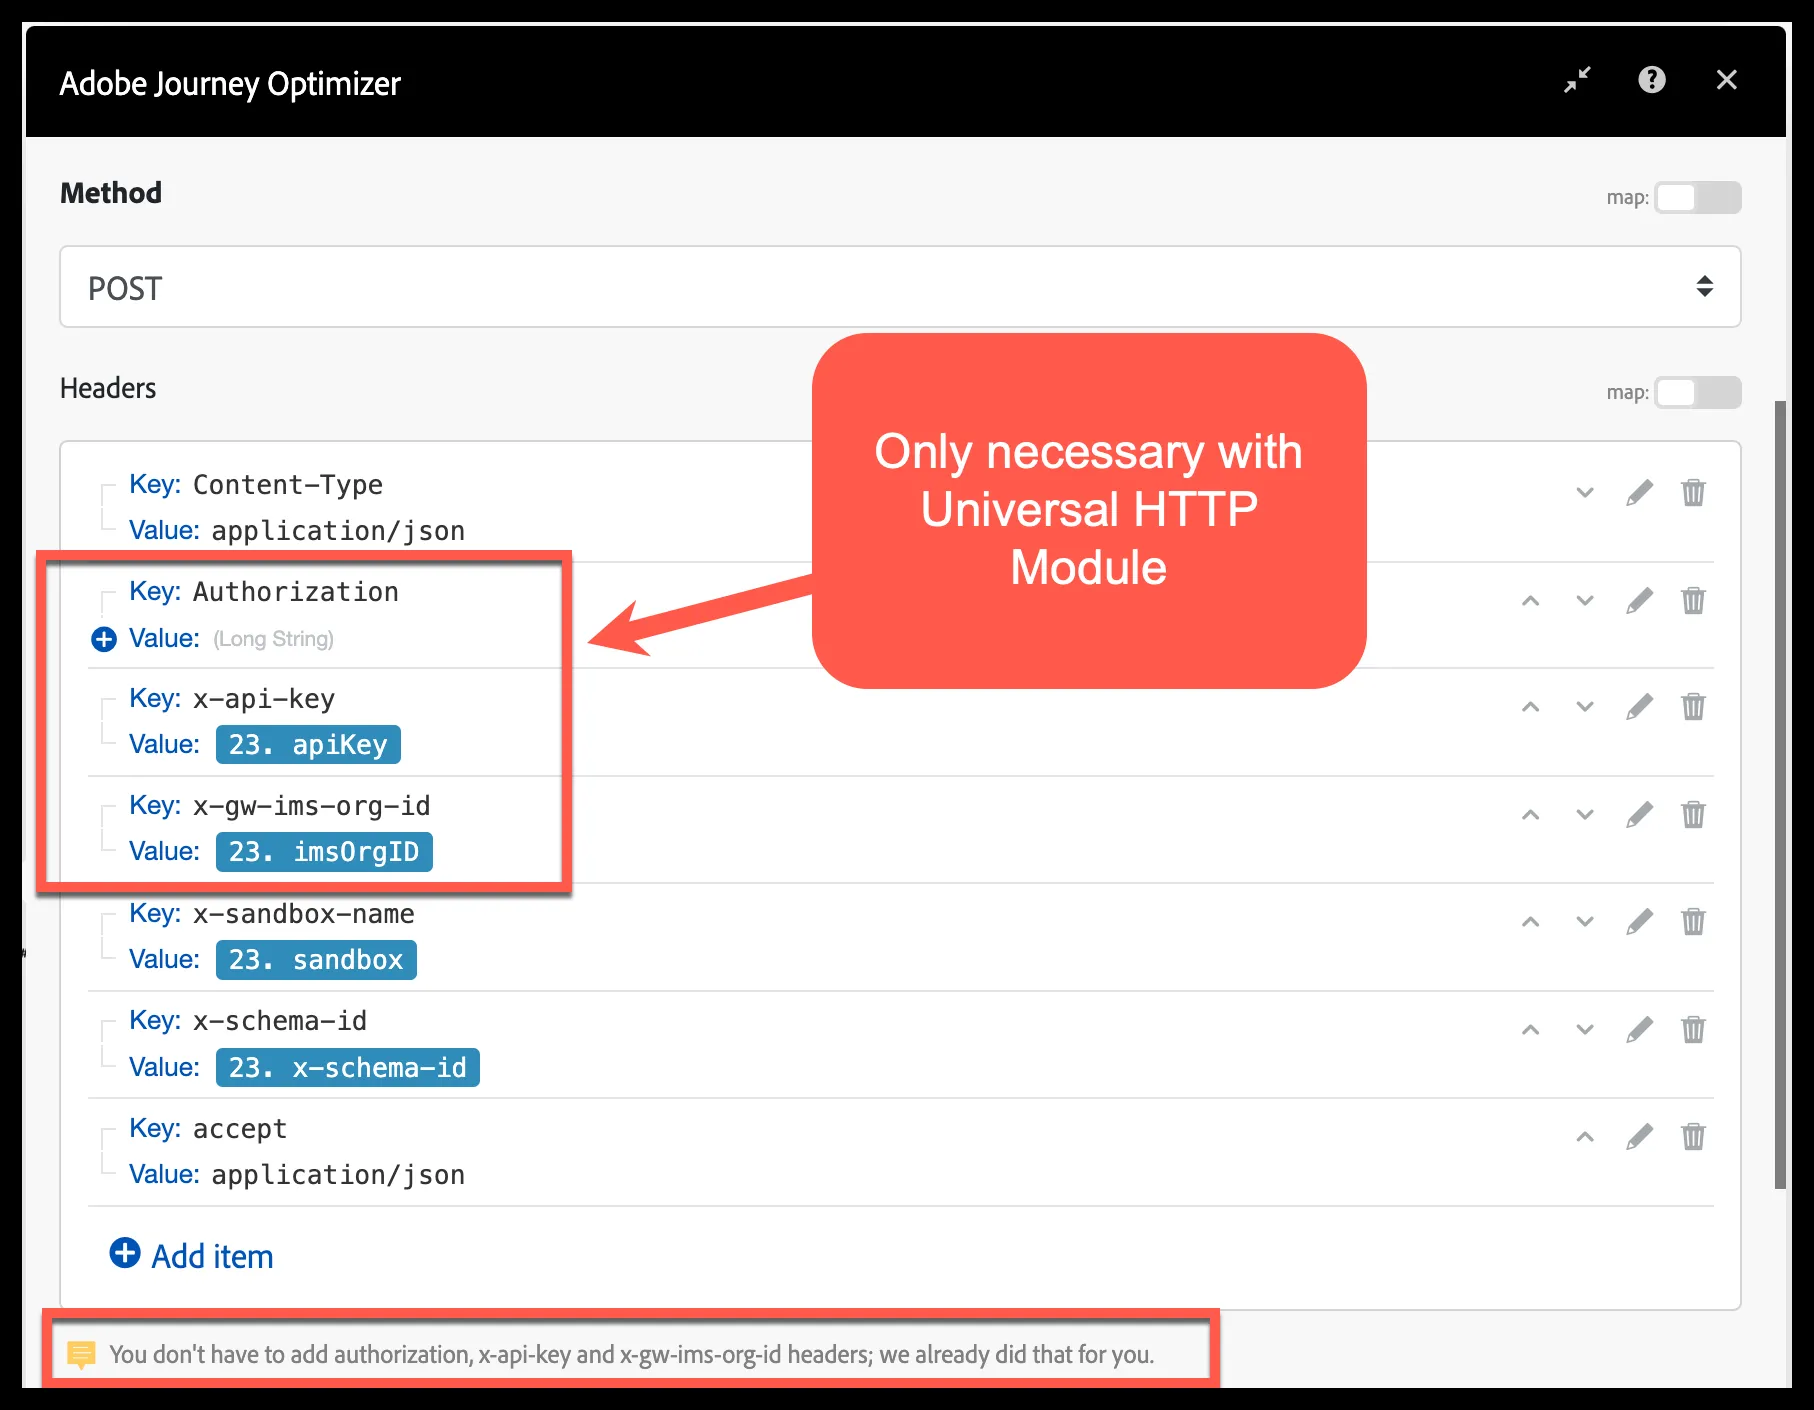Edit the accept header
The image size is (1814, 1410).
(x=1639, y=1136)
